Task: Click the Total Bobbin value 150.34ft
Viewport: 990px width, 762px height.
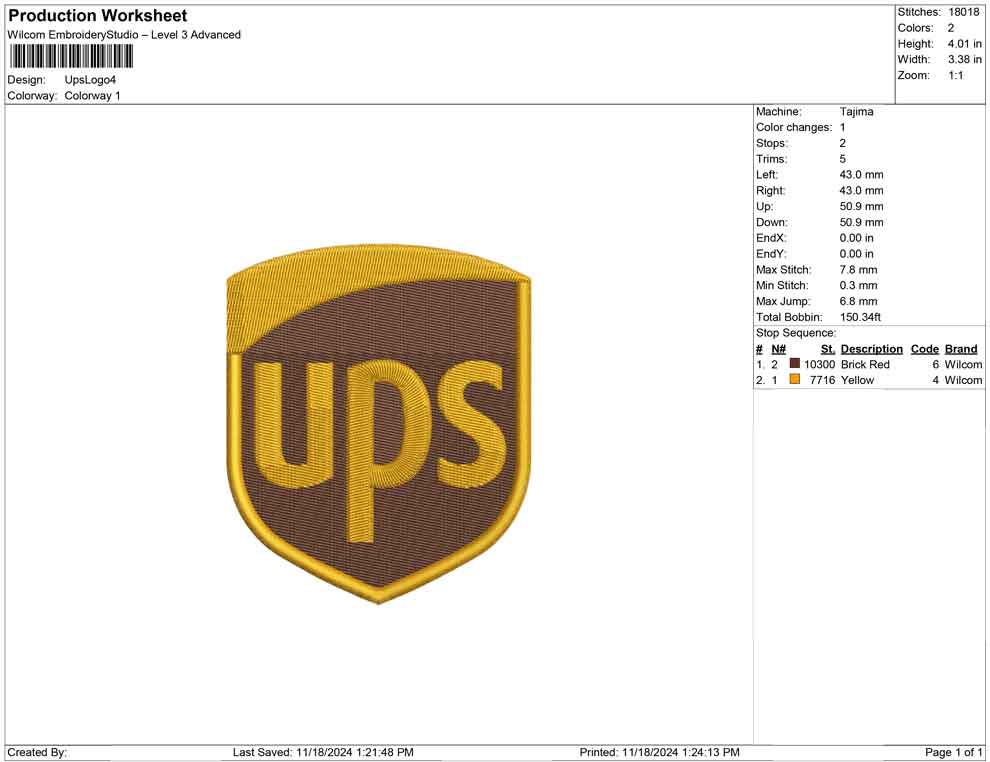Action: click(860, 317)
